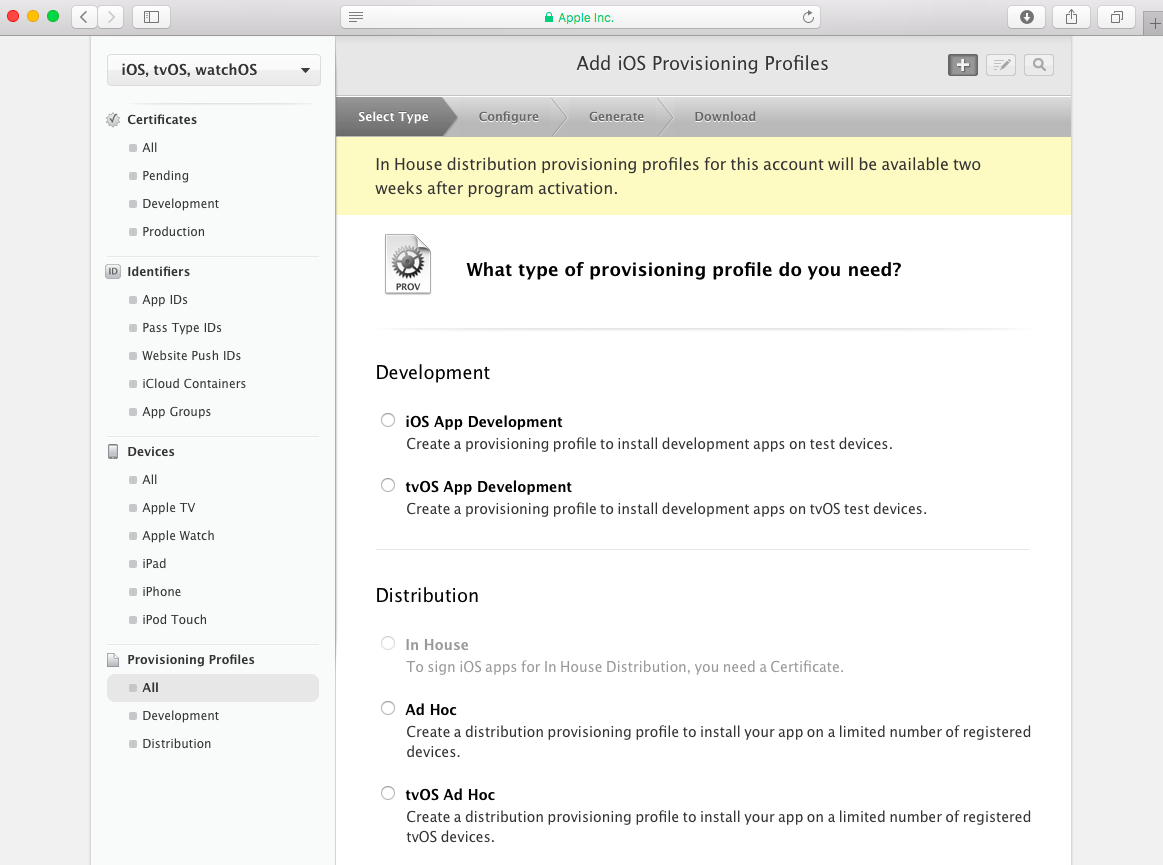Open the profile search magnifier icon
This screenshot has width=1163, height=865.
pos(1039,65)
